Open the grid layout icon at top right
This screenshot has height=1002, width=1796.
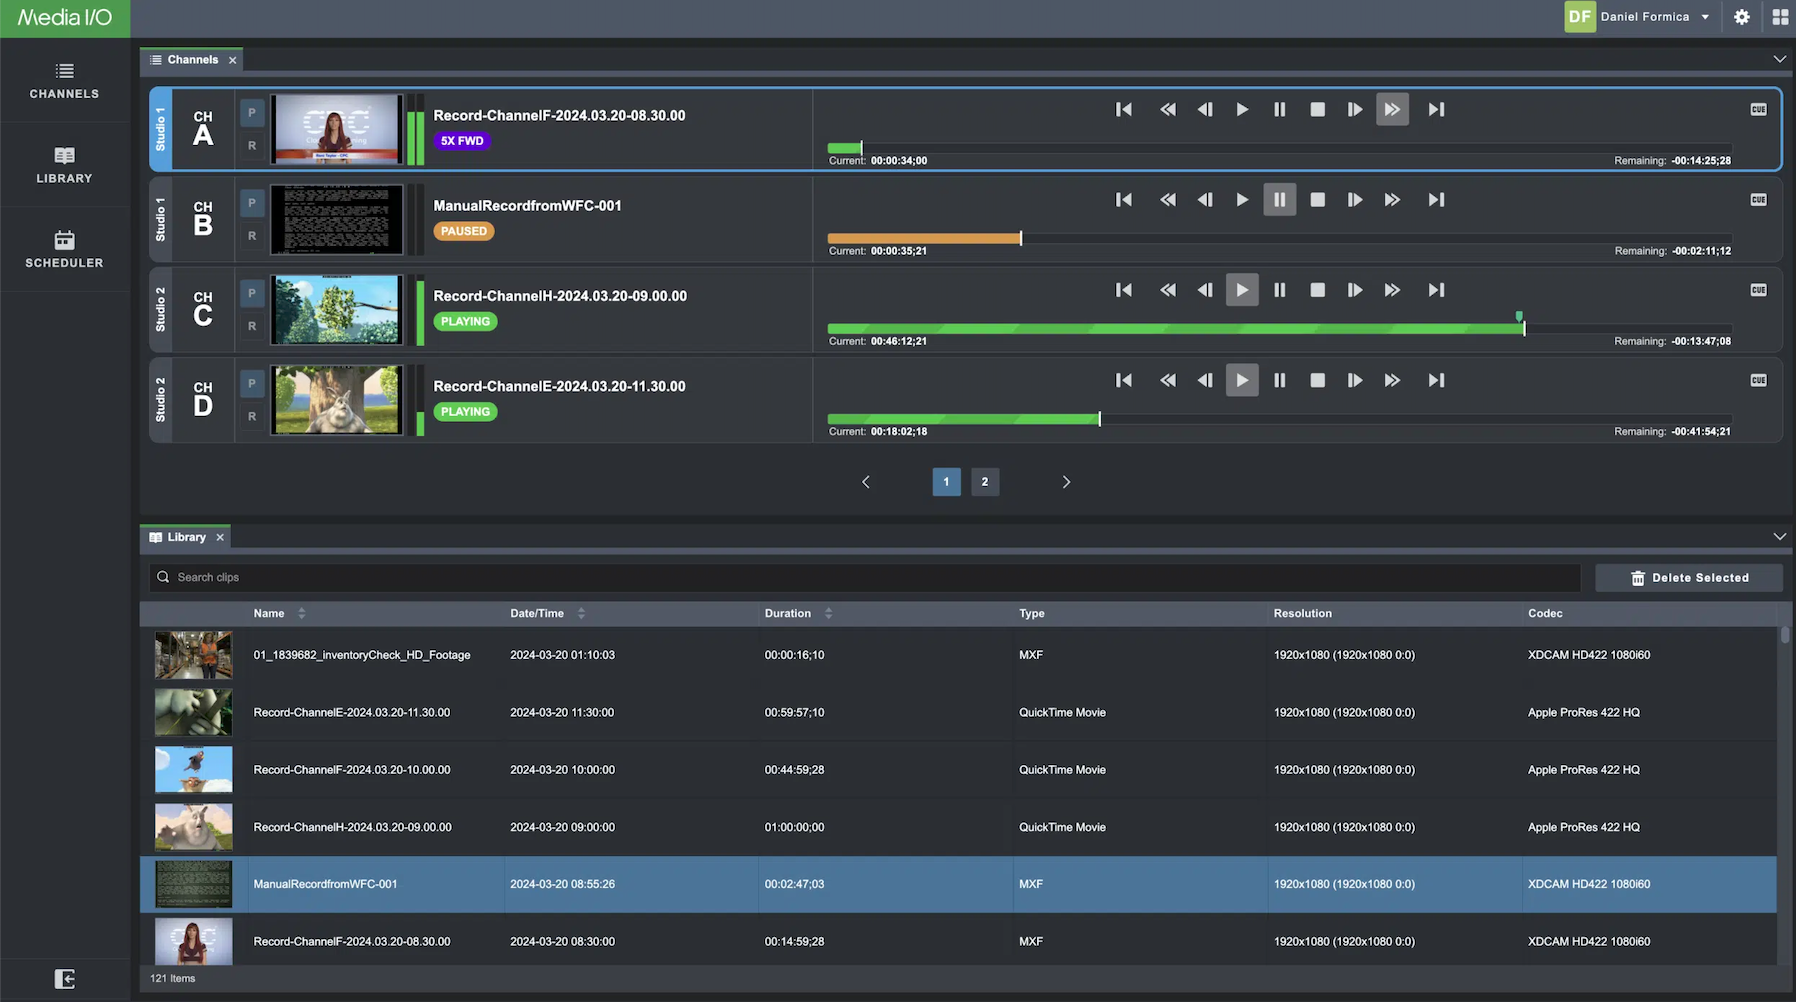pyautogui.click(x=1780, y=17)
